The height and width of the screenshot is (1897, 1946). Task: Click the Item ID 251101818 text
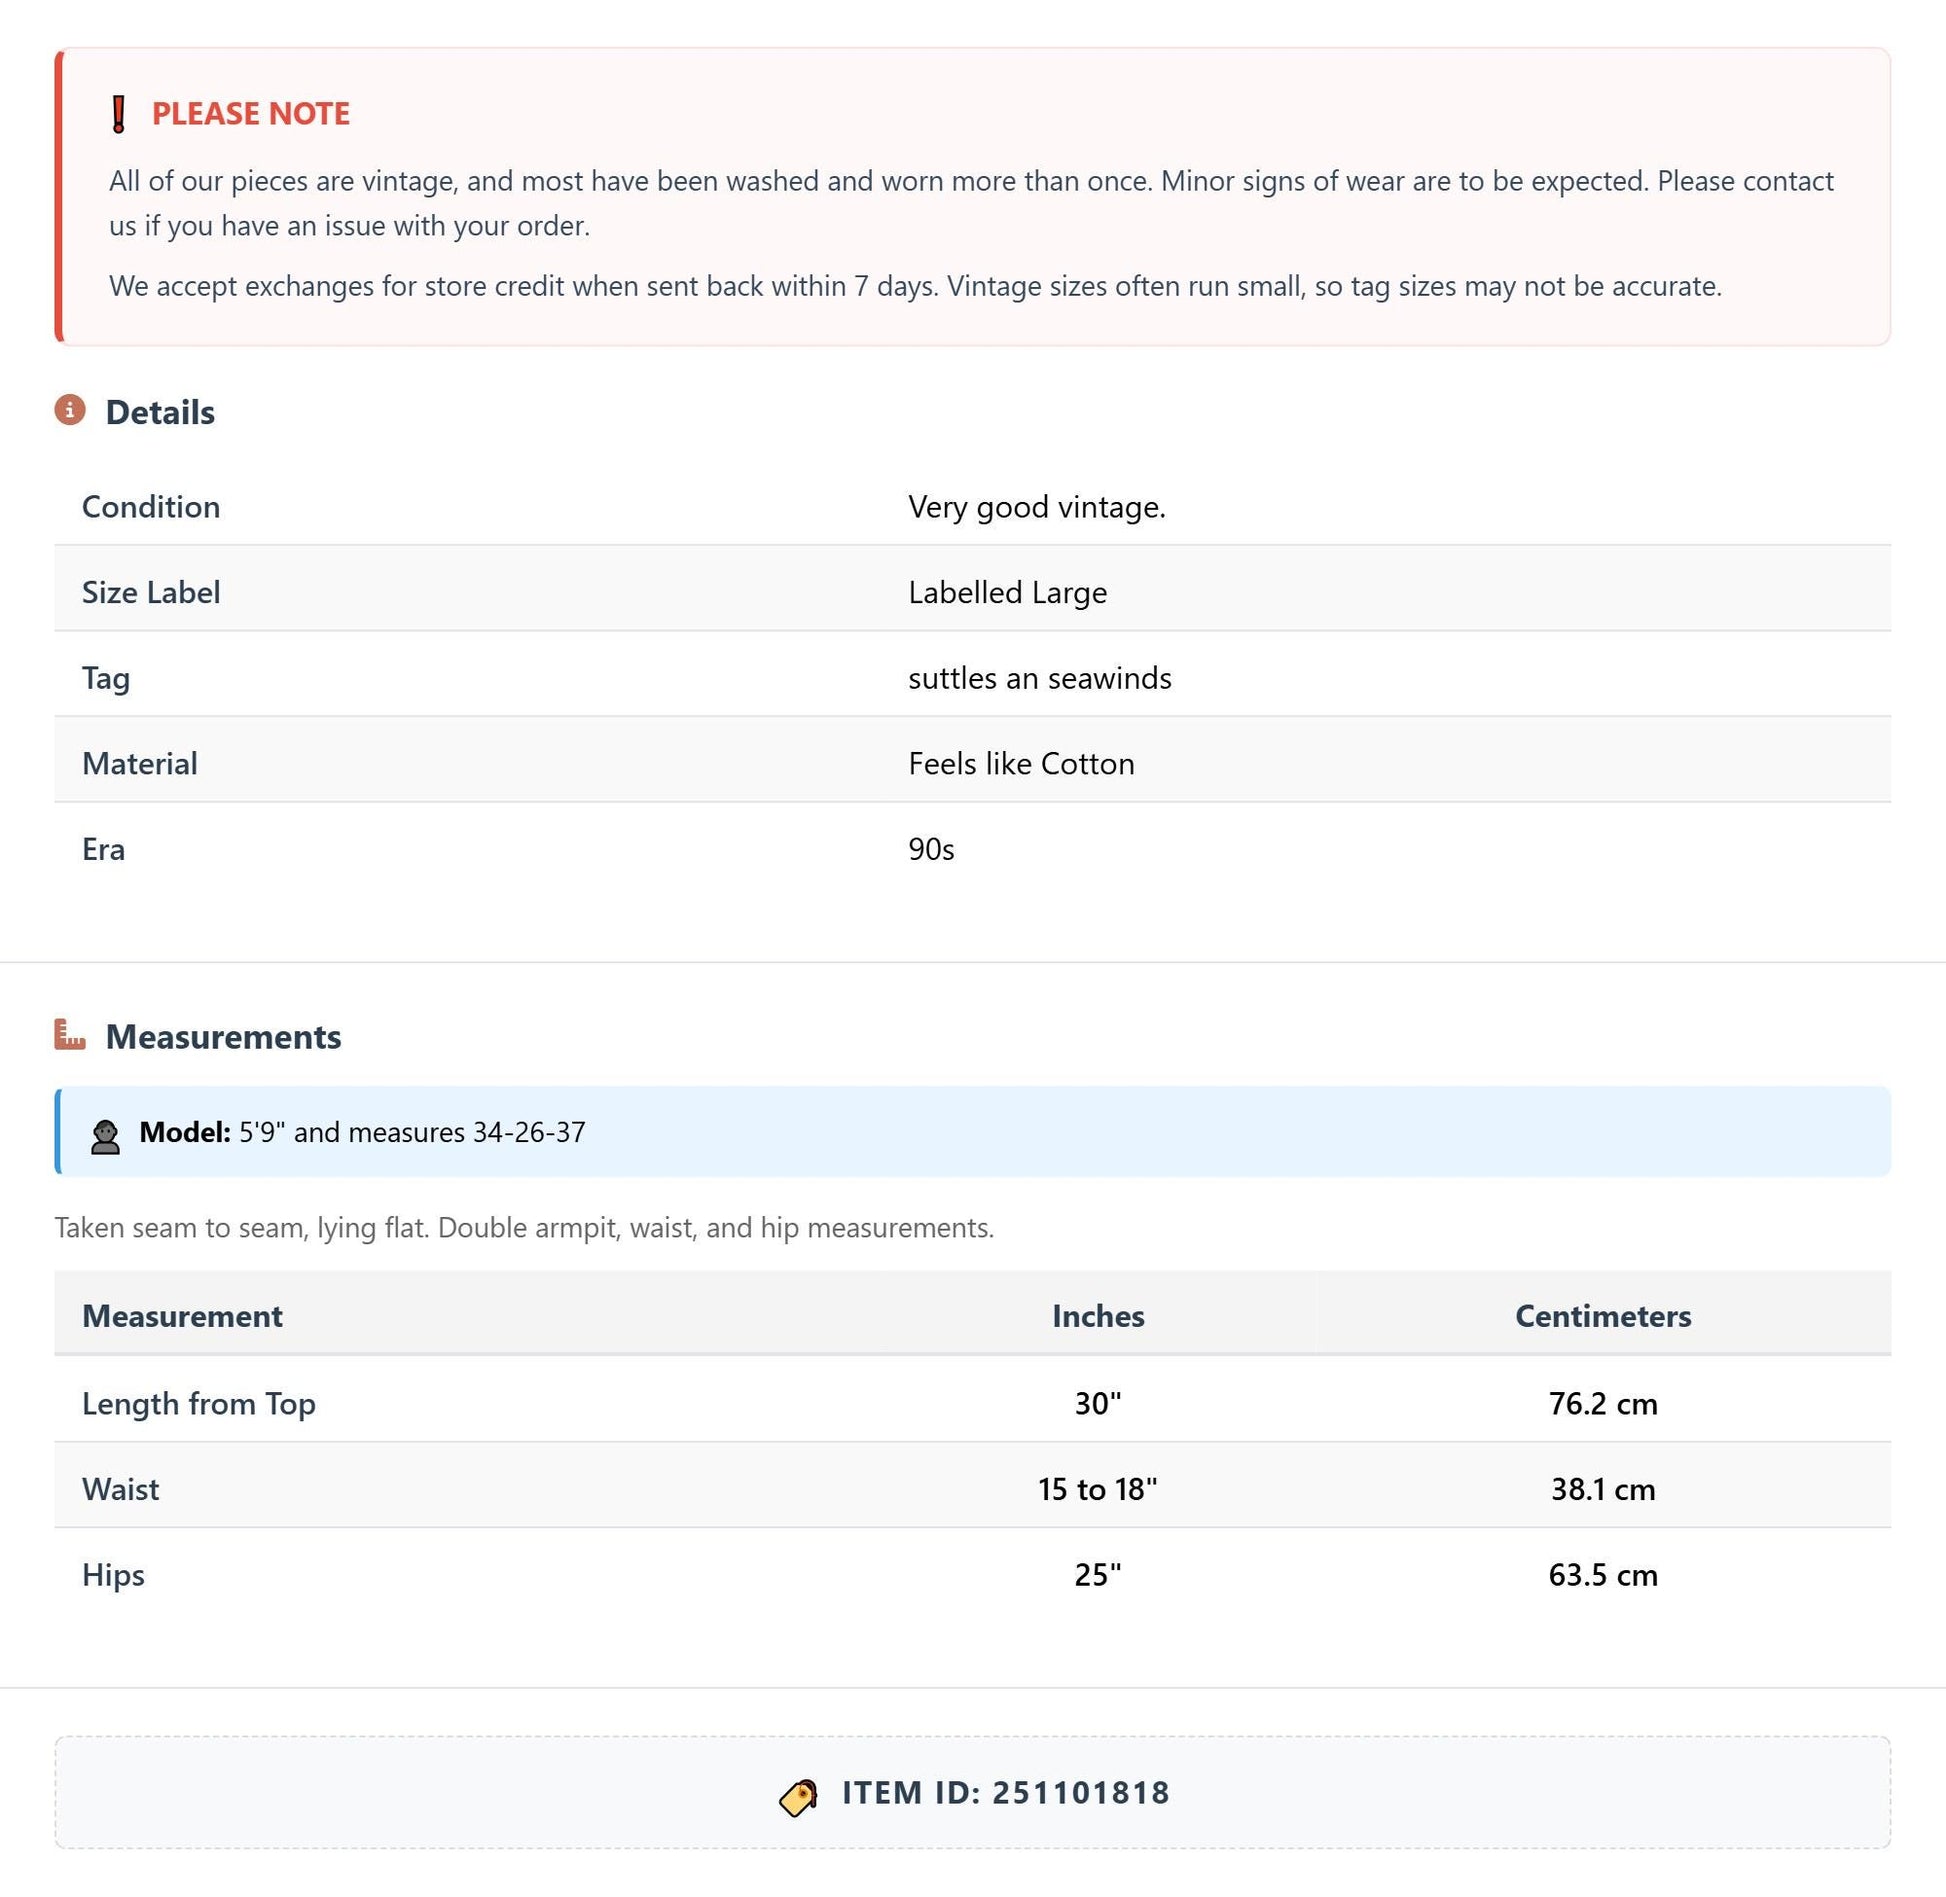(x=1006, y=1793)
